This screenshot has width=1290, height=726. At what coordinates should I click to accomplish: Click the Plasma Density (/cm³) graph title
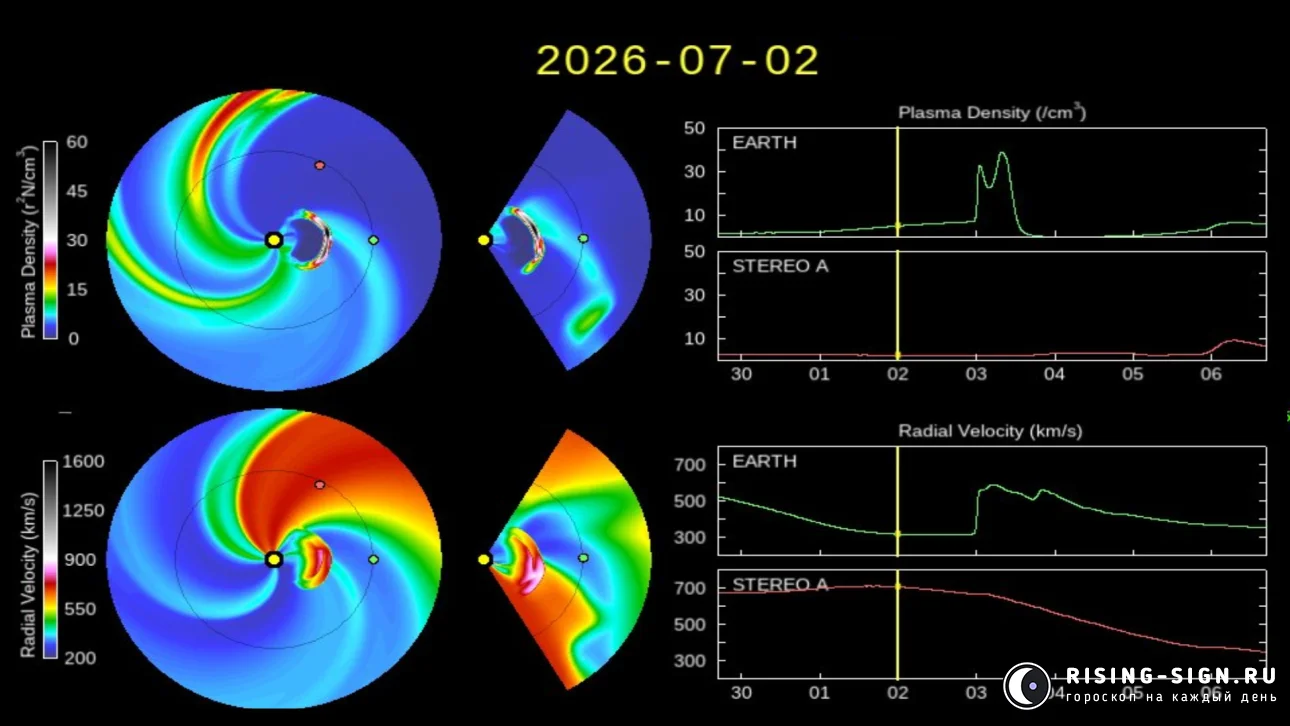pos(992,112)
